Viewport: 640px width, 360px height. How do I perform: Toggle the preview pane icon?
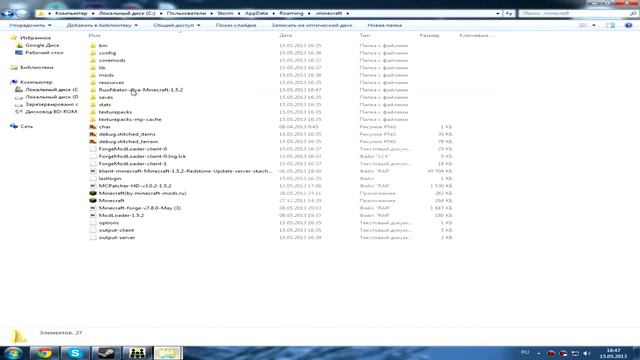coord(610,25)
